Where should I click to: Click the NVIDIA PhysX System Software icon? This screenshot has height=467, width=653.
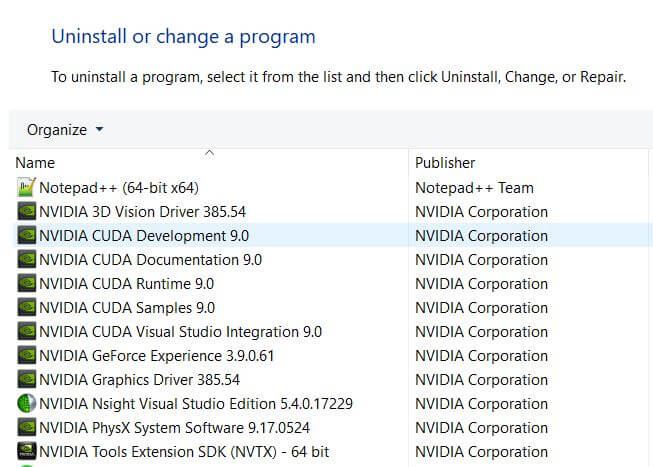pyautogui.click(x=27, y=427)
